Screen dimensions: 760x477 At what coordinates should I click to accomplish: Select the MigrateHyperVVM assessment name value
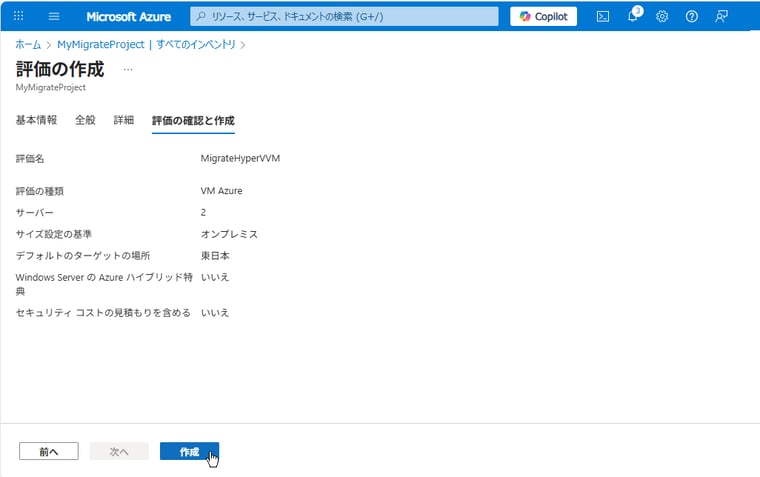tap(240, 159)
